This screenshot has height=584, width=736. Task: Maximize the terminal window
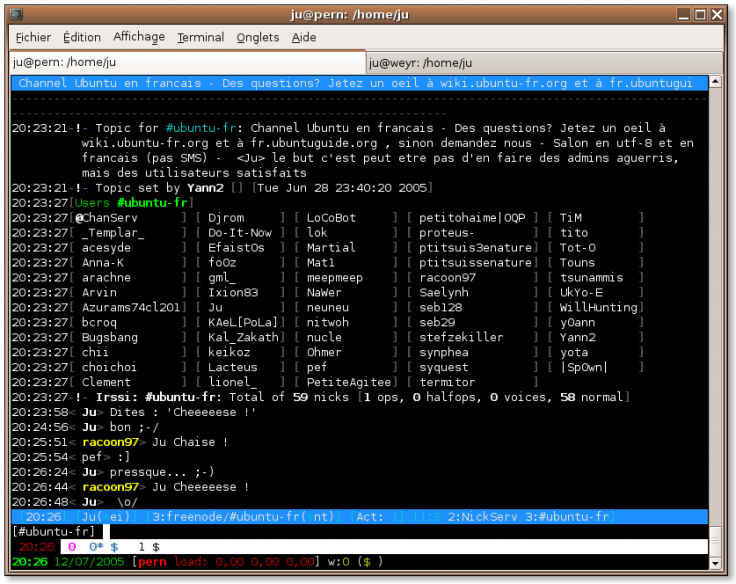700,14
